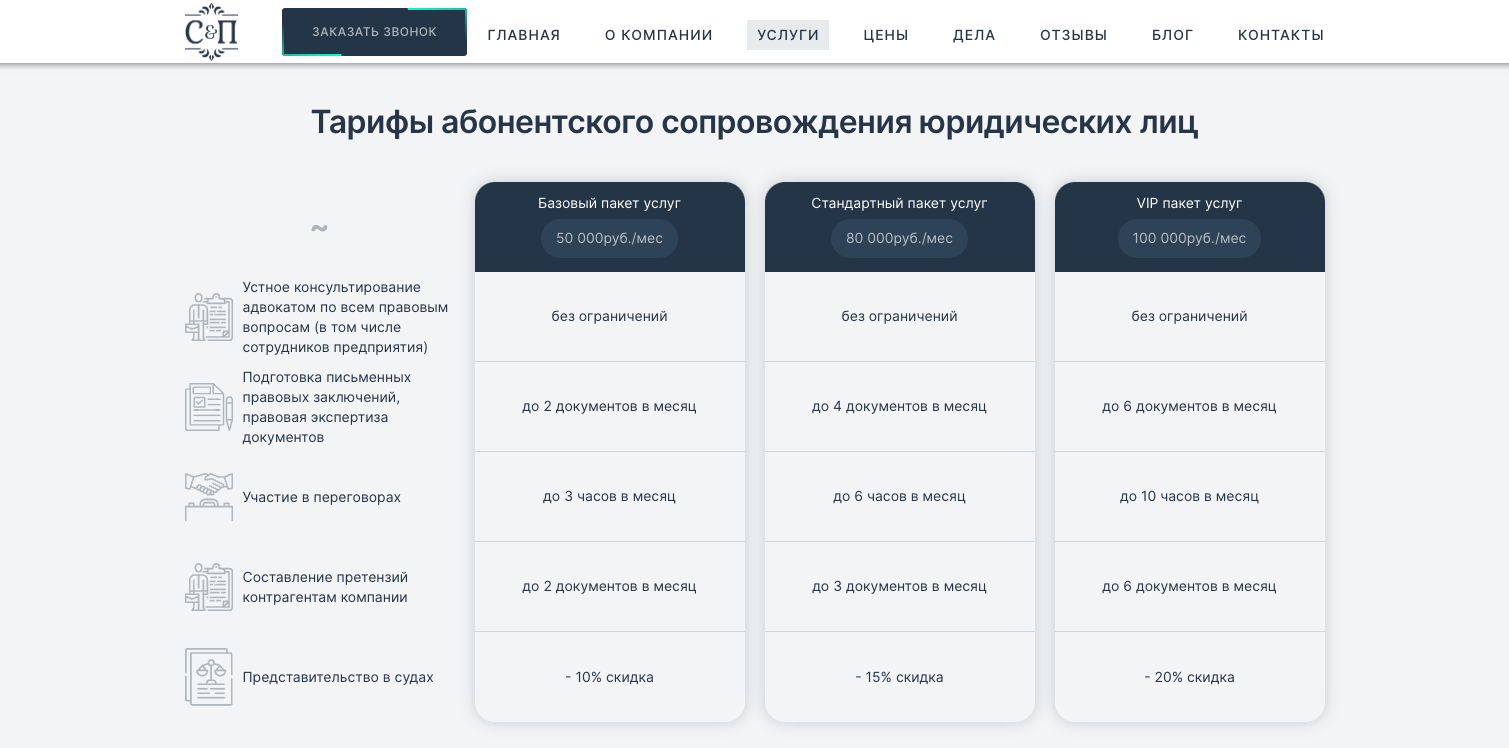Select the Услуги menu item

(788, 35)
